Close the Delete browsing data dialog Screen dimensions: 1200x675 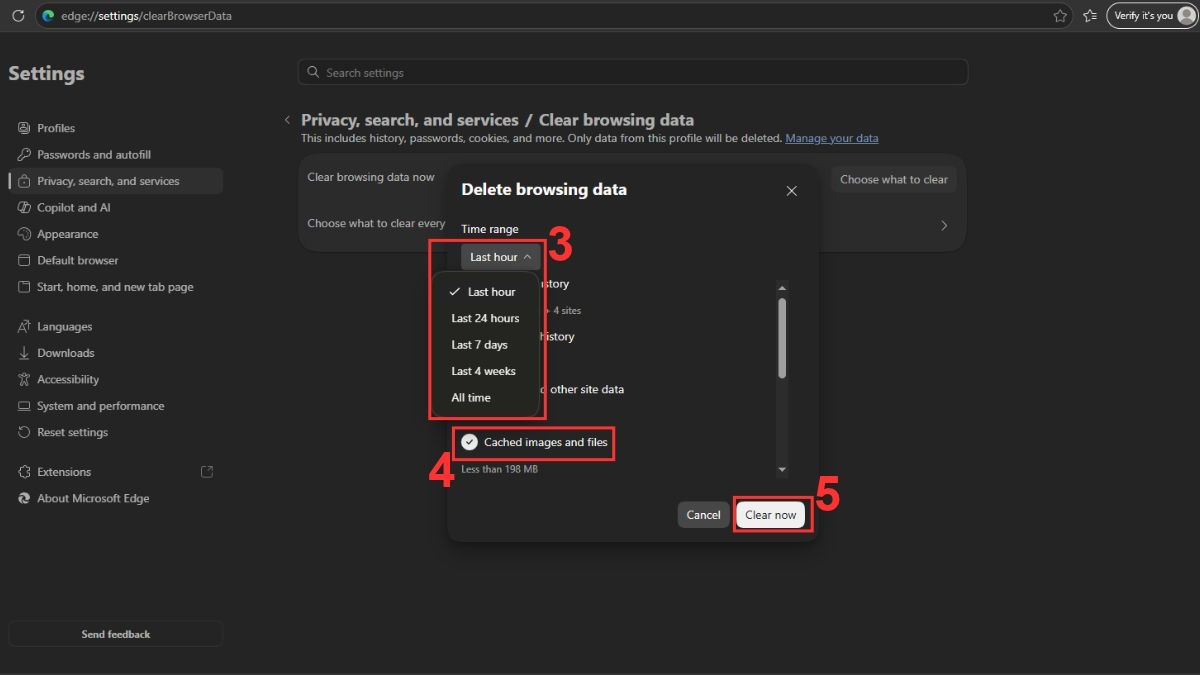[791, 191]
